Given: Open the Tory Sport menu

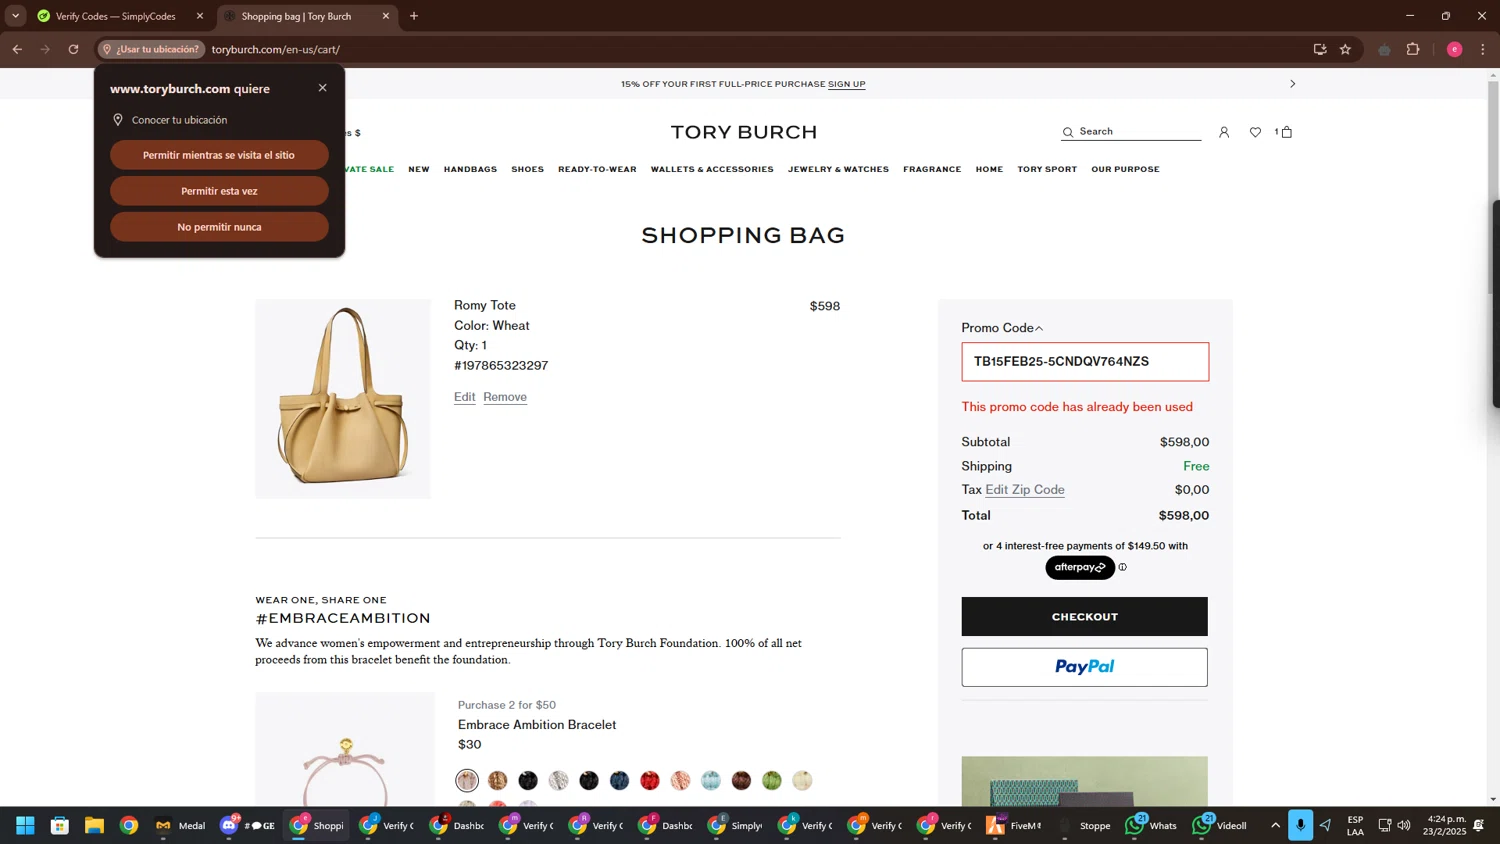Looking at the screenshot, I should 1047,169.
